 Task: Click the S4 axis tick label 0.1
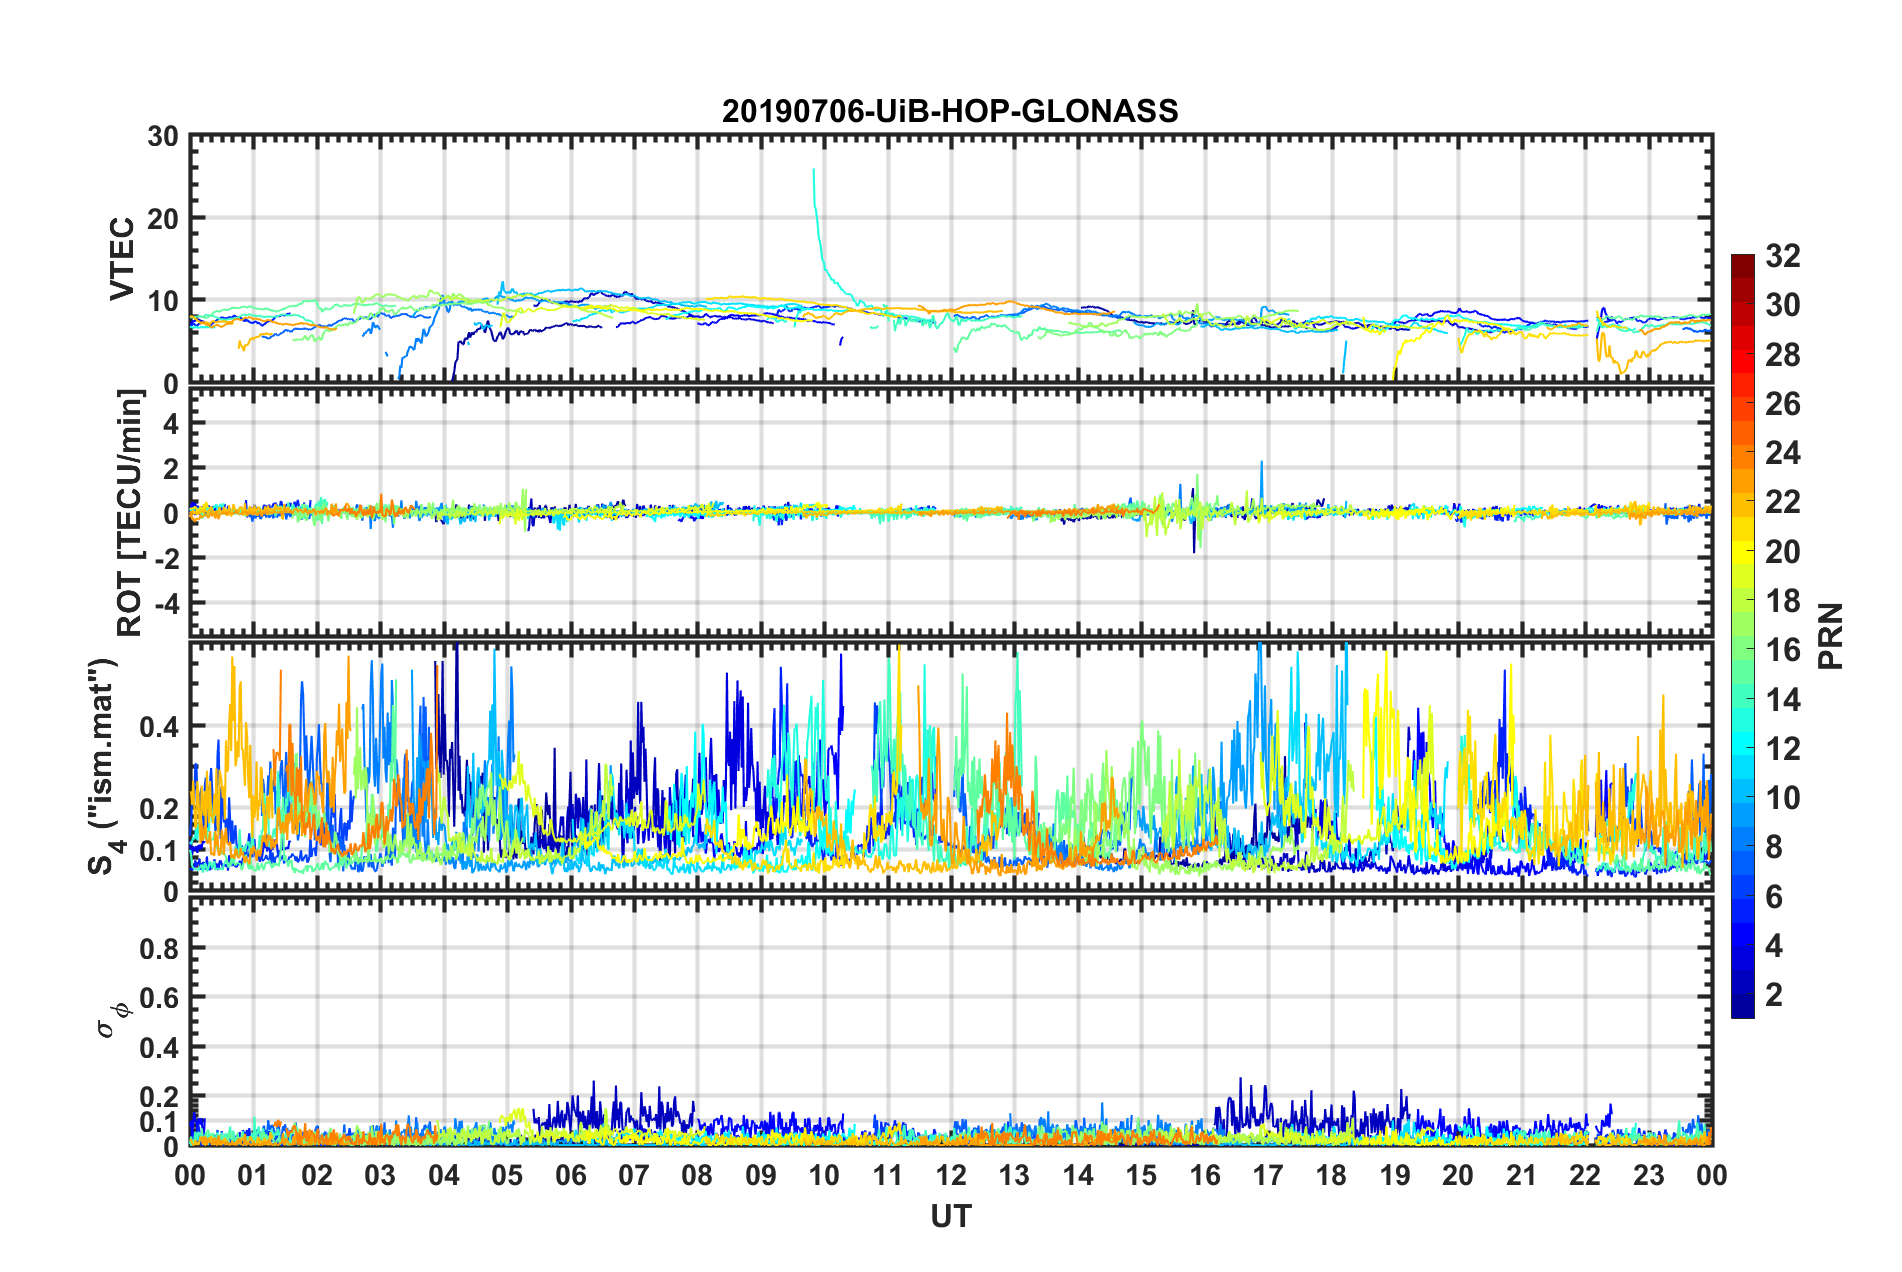pyautogui.click(x=159, y=851)
